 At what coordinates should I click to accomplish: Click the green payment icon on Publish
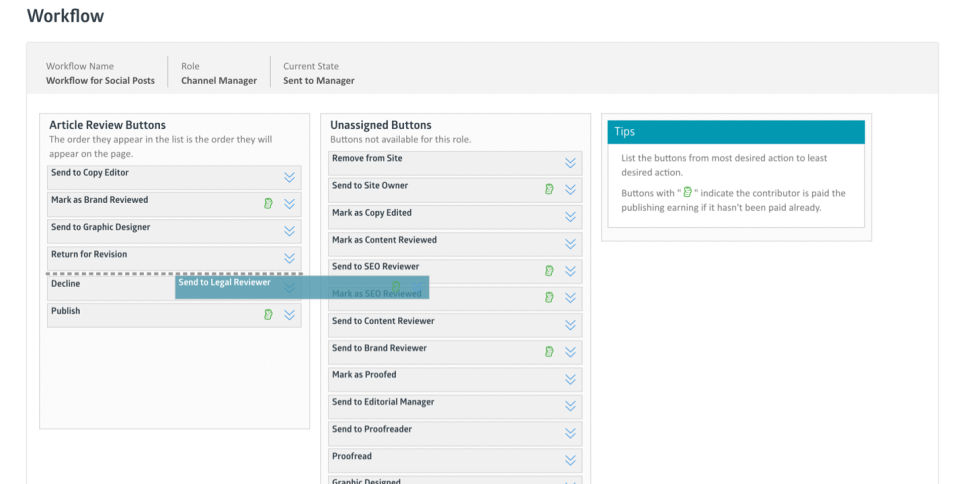[x=267, y=315]
